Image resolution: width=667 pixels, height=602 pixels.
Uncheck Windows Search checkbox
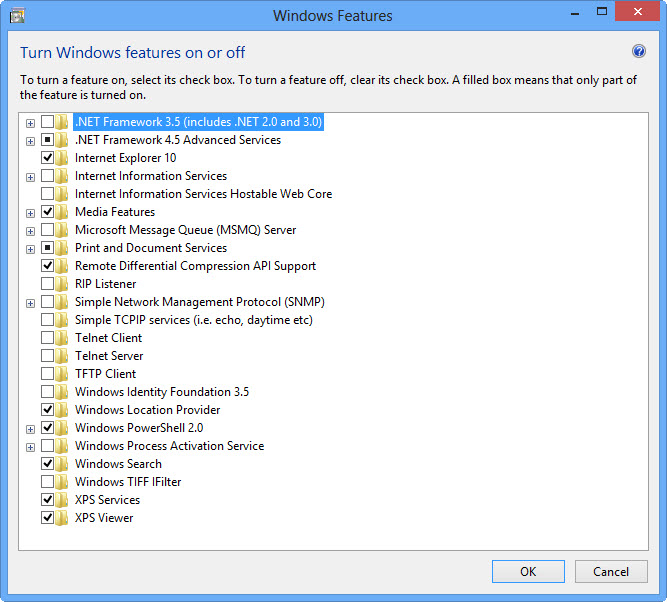pos(47,463)
